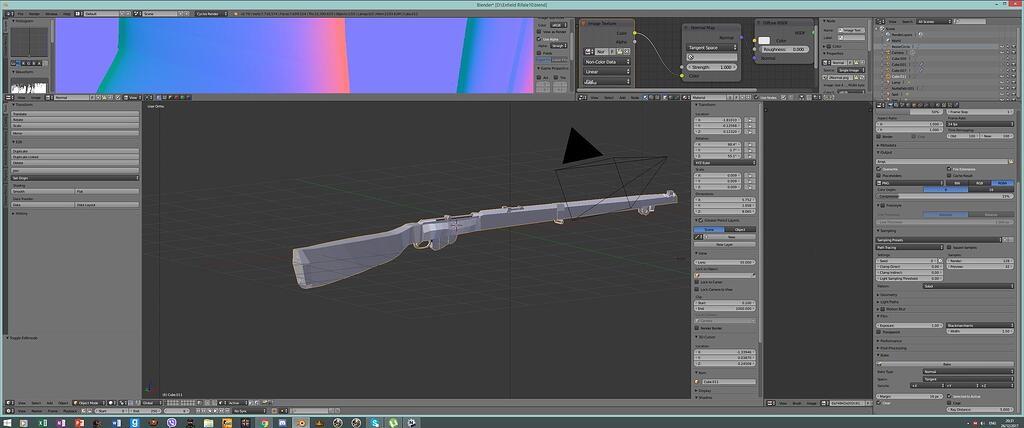Open Discord from the taskbar
1024x428 pixels.
click(282, 423)
